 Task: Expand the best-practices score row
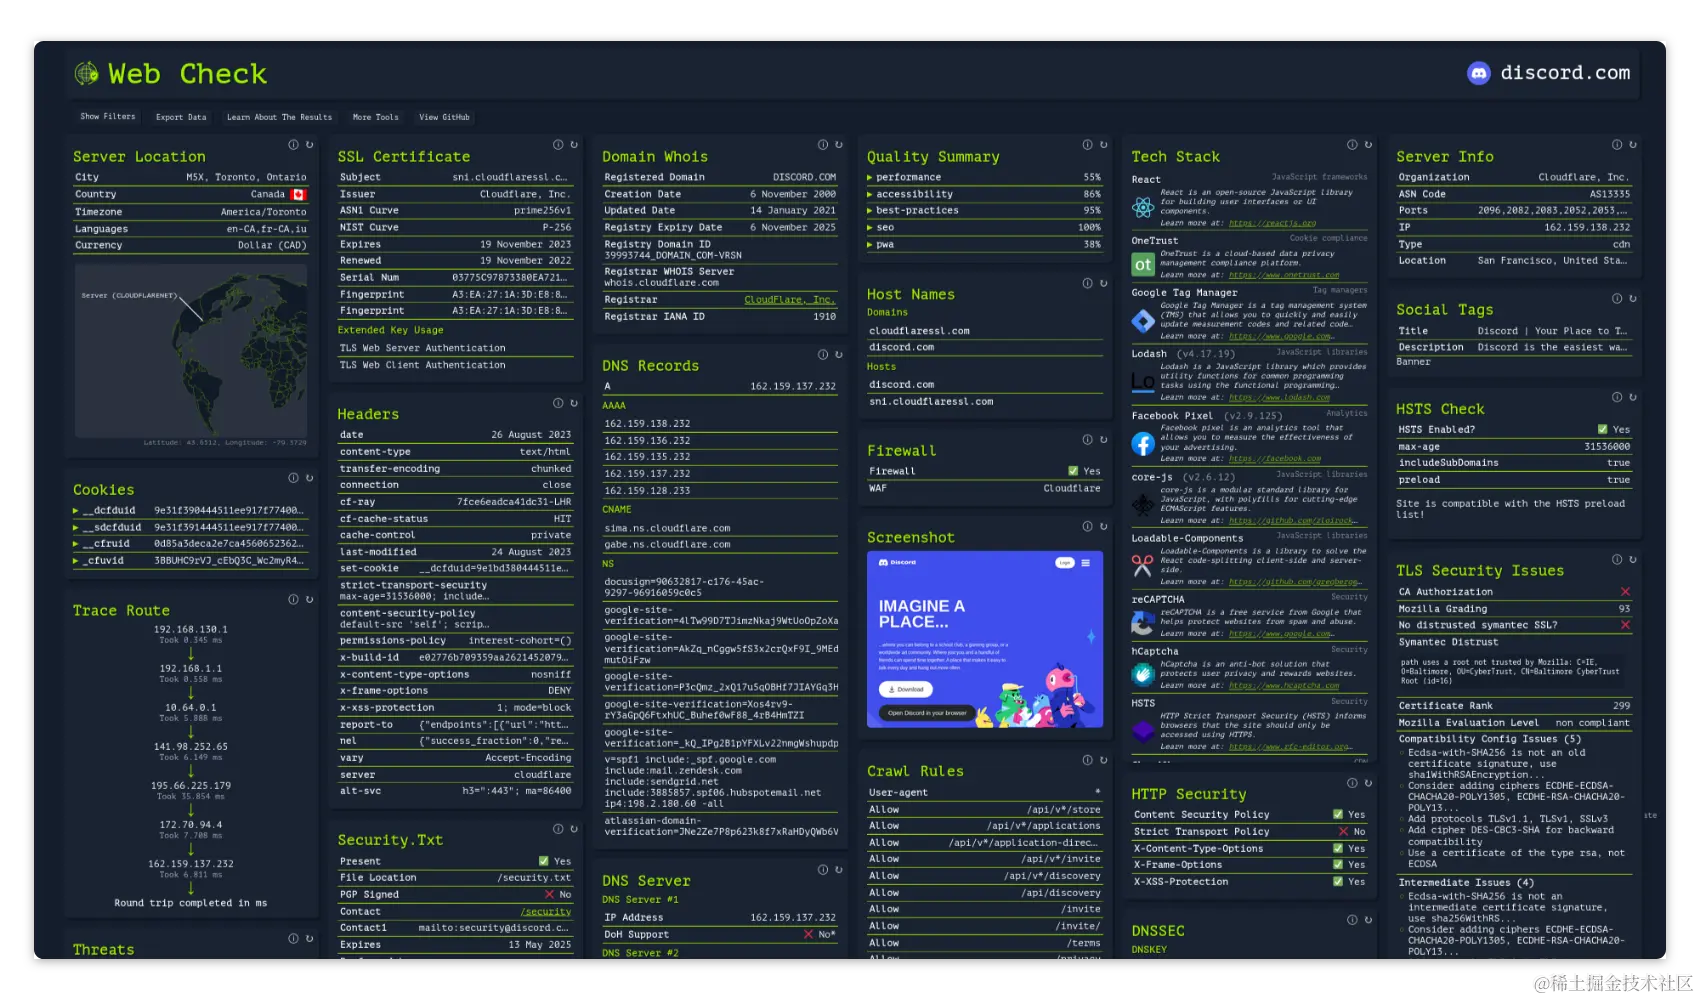point(984,210)
